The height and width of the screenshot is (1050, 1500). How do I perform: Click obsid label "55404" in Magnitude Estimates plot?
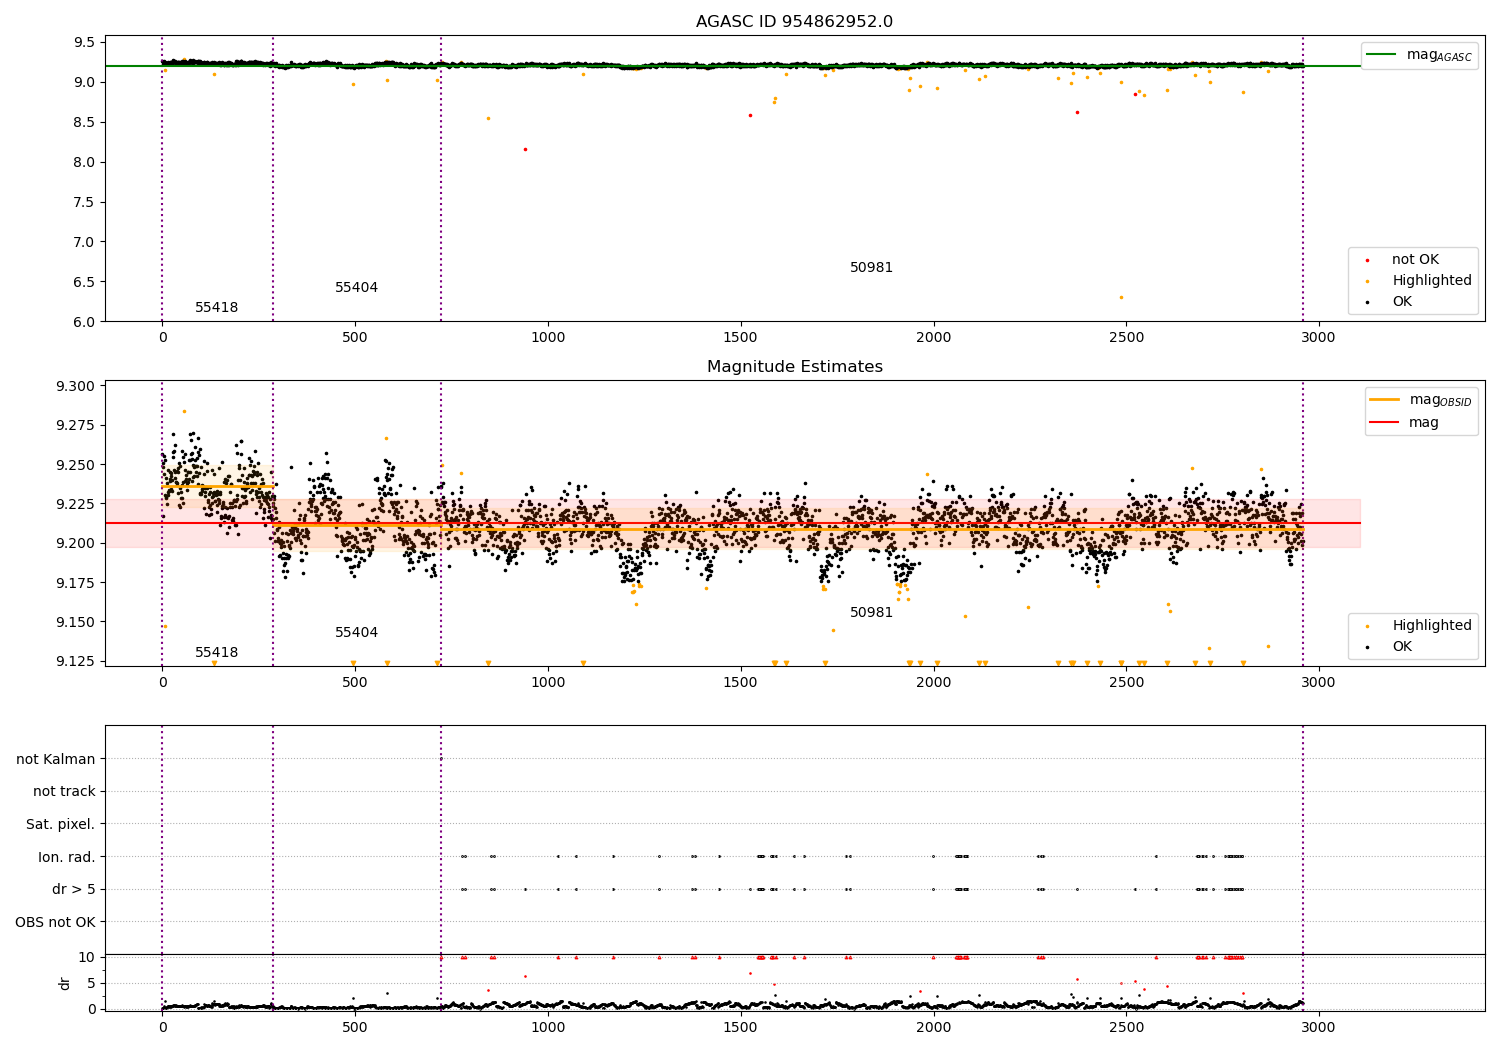(x=356, y=633)
